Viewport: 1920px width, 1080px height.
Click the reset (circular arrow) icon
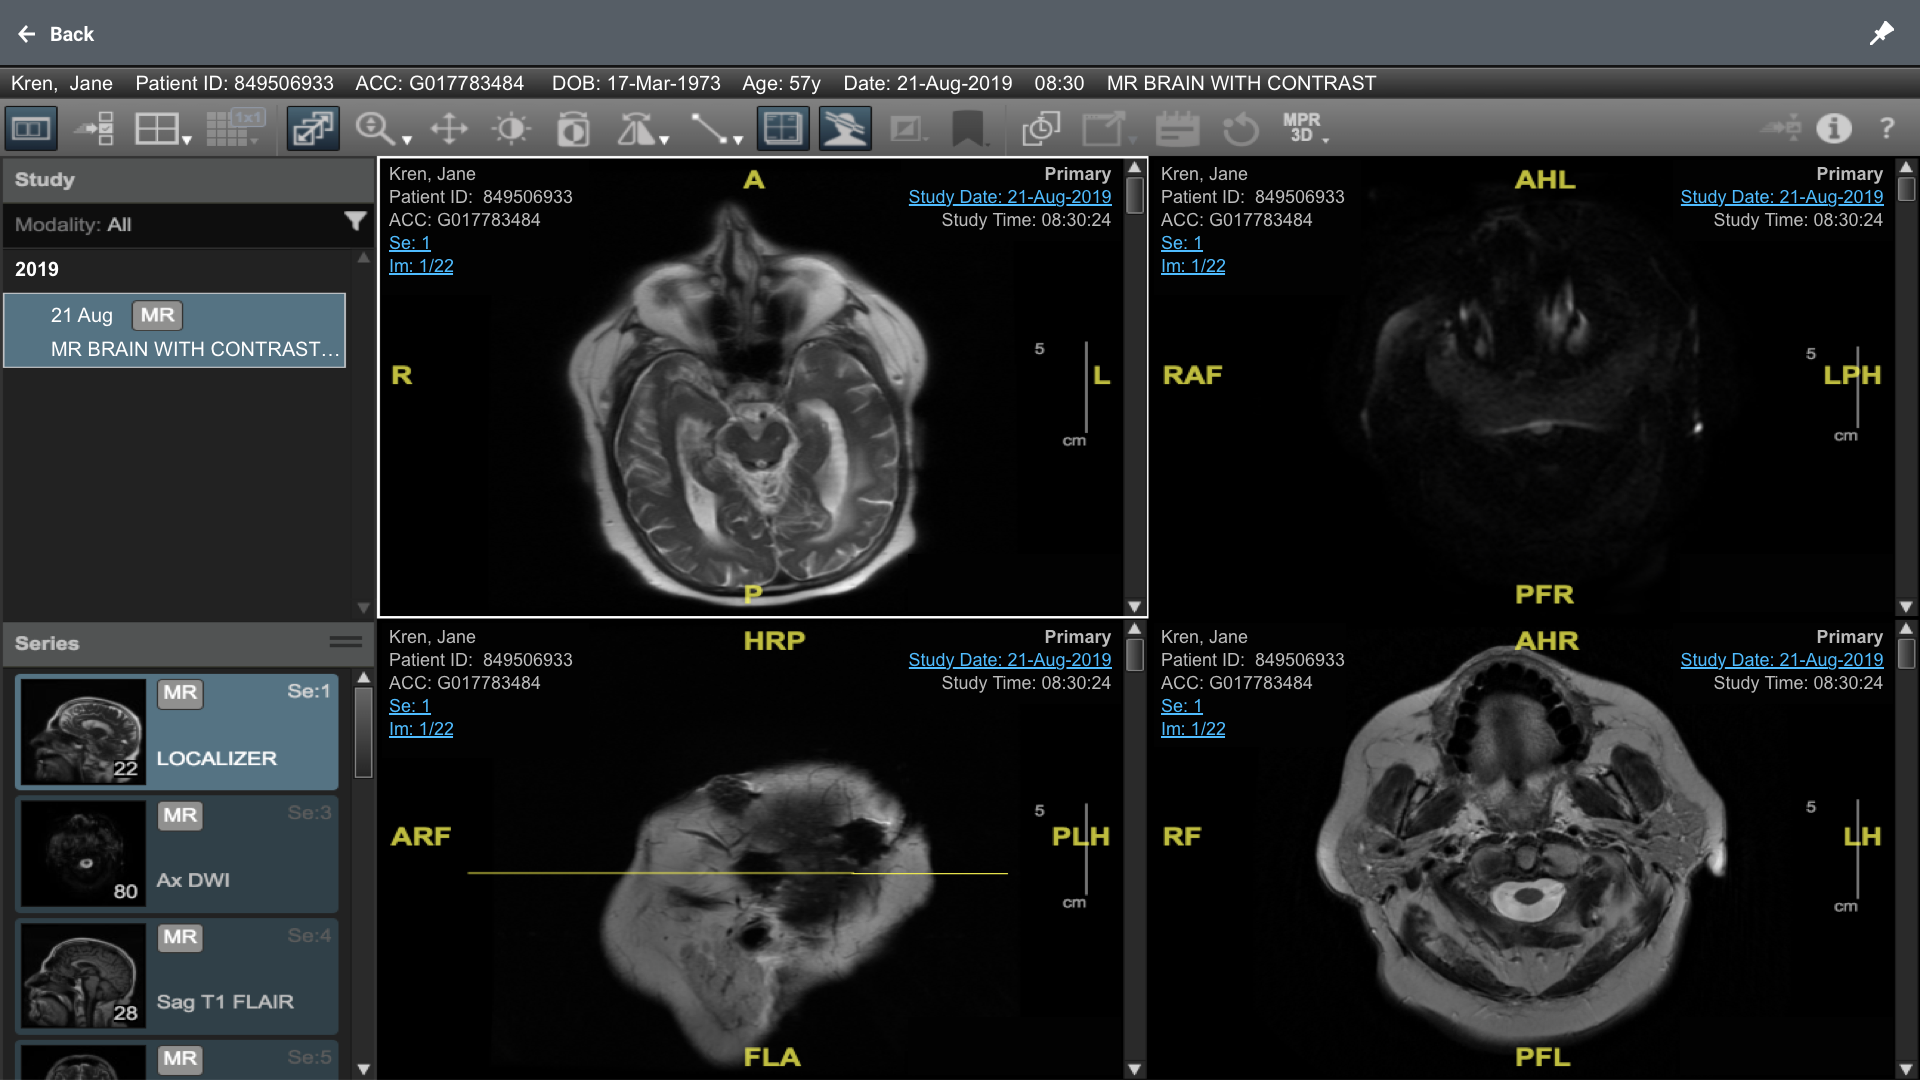coord(1240,129)
